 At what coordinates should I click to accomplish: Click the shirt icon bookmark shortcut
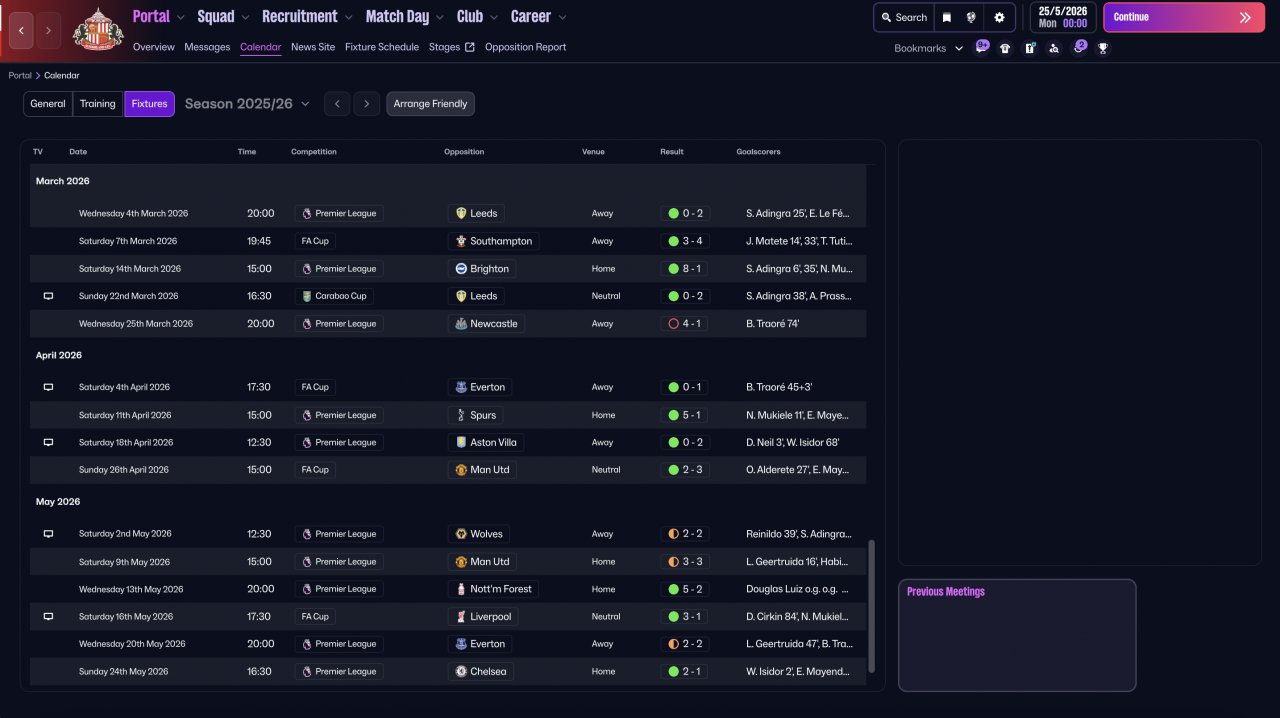1005,48
